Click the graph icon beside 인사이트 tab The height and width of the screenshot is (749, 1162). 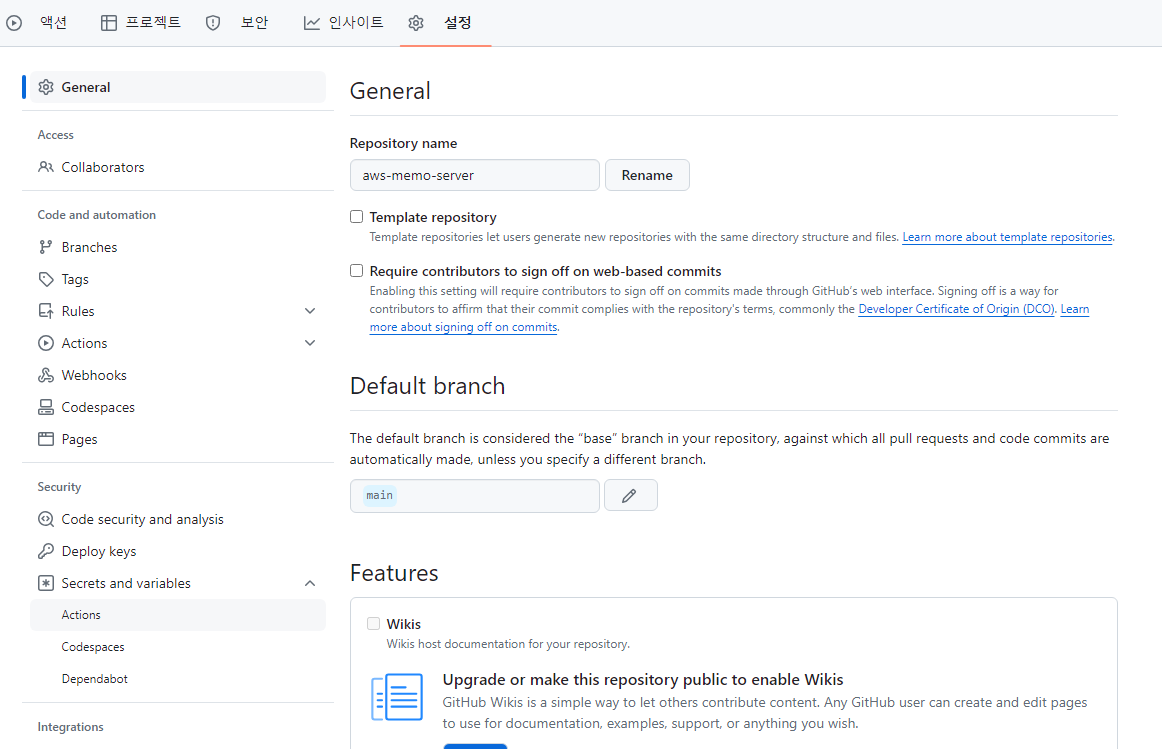tap(312, 23)
